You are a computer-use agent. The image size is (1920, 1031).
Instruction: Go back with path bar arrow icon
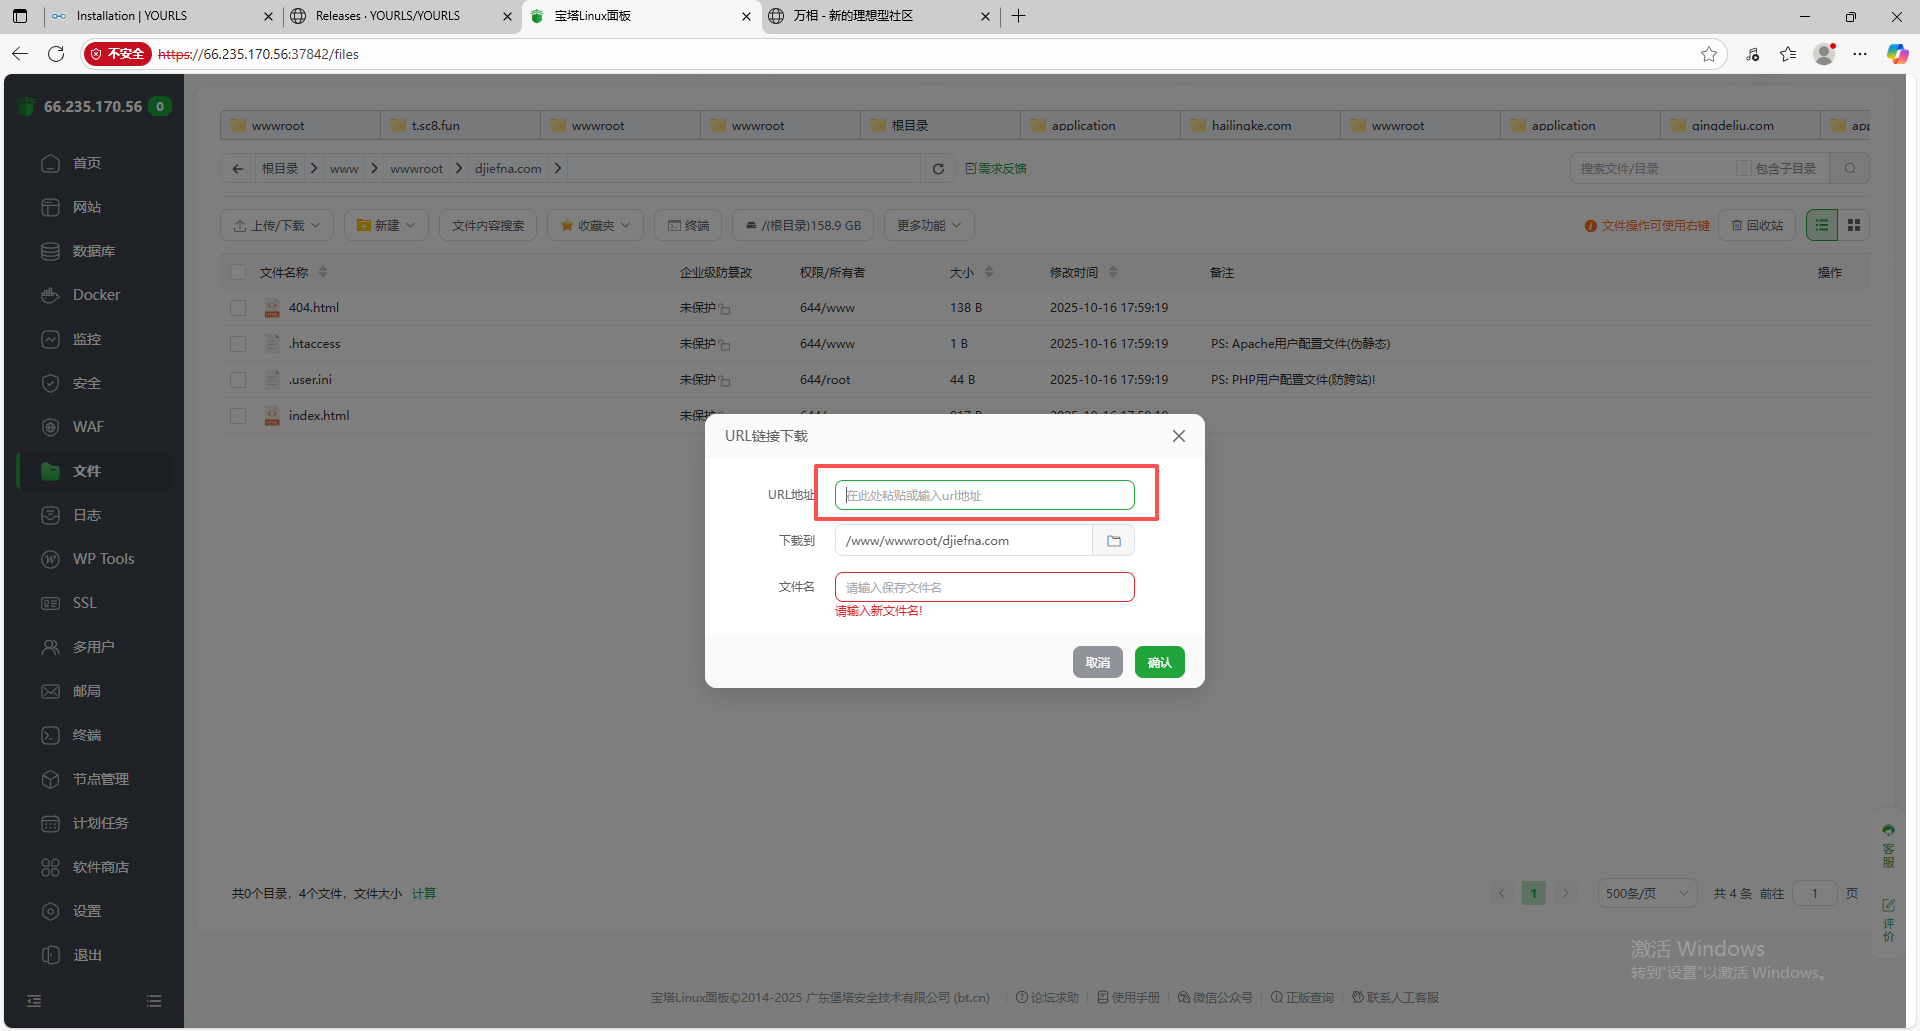coord(238,169)
